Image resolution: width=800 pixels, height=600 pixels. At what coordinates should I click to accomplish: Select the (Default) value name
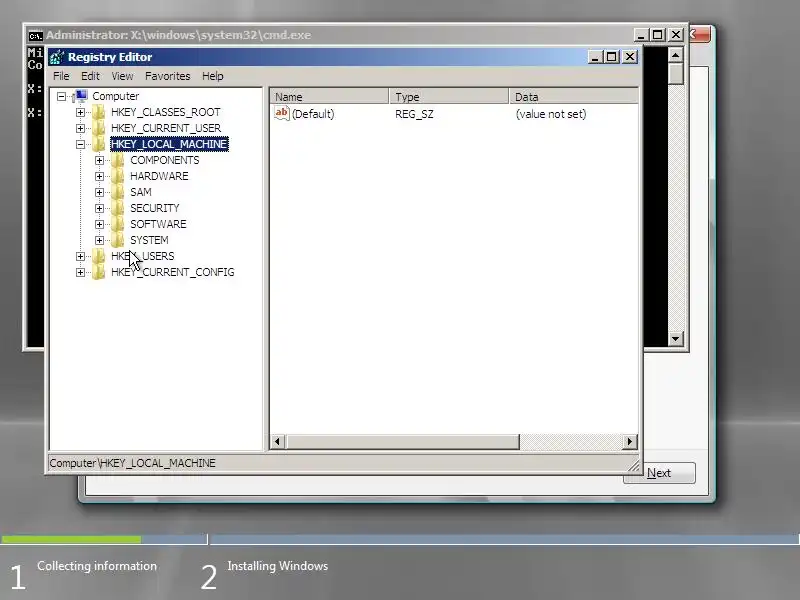pos(313,114)
